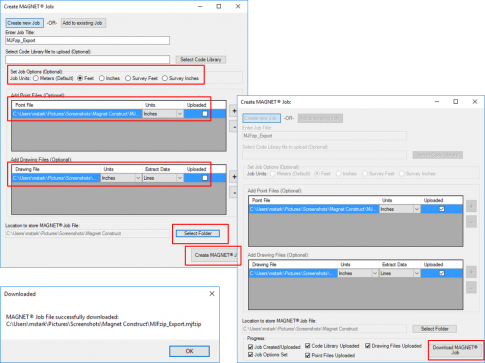This screenshot has height=363, width=485.
Task: Click the Create new Job button
Action: click(x=24, y=23)
